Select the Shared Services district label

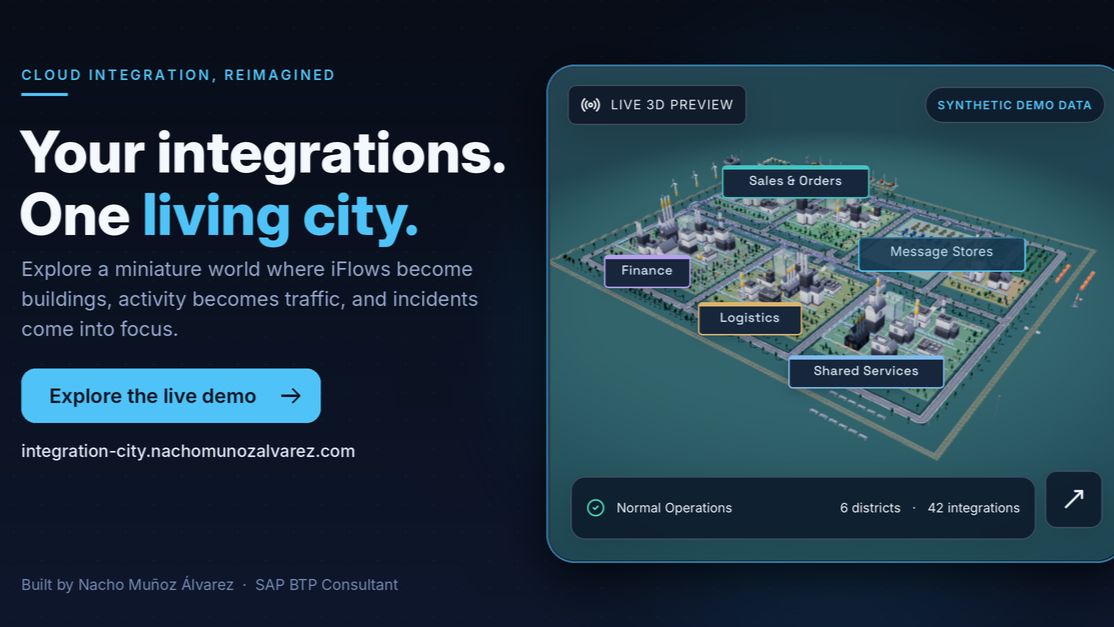(x=866, y=371)
